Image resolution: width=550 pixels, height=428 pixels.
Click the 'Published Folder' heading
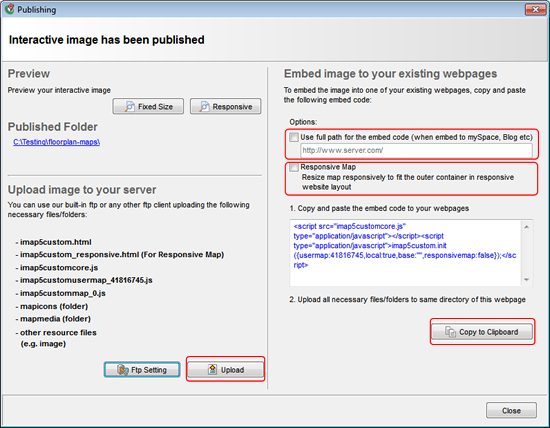click(x=53, y=127)
